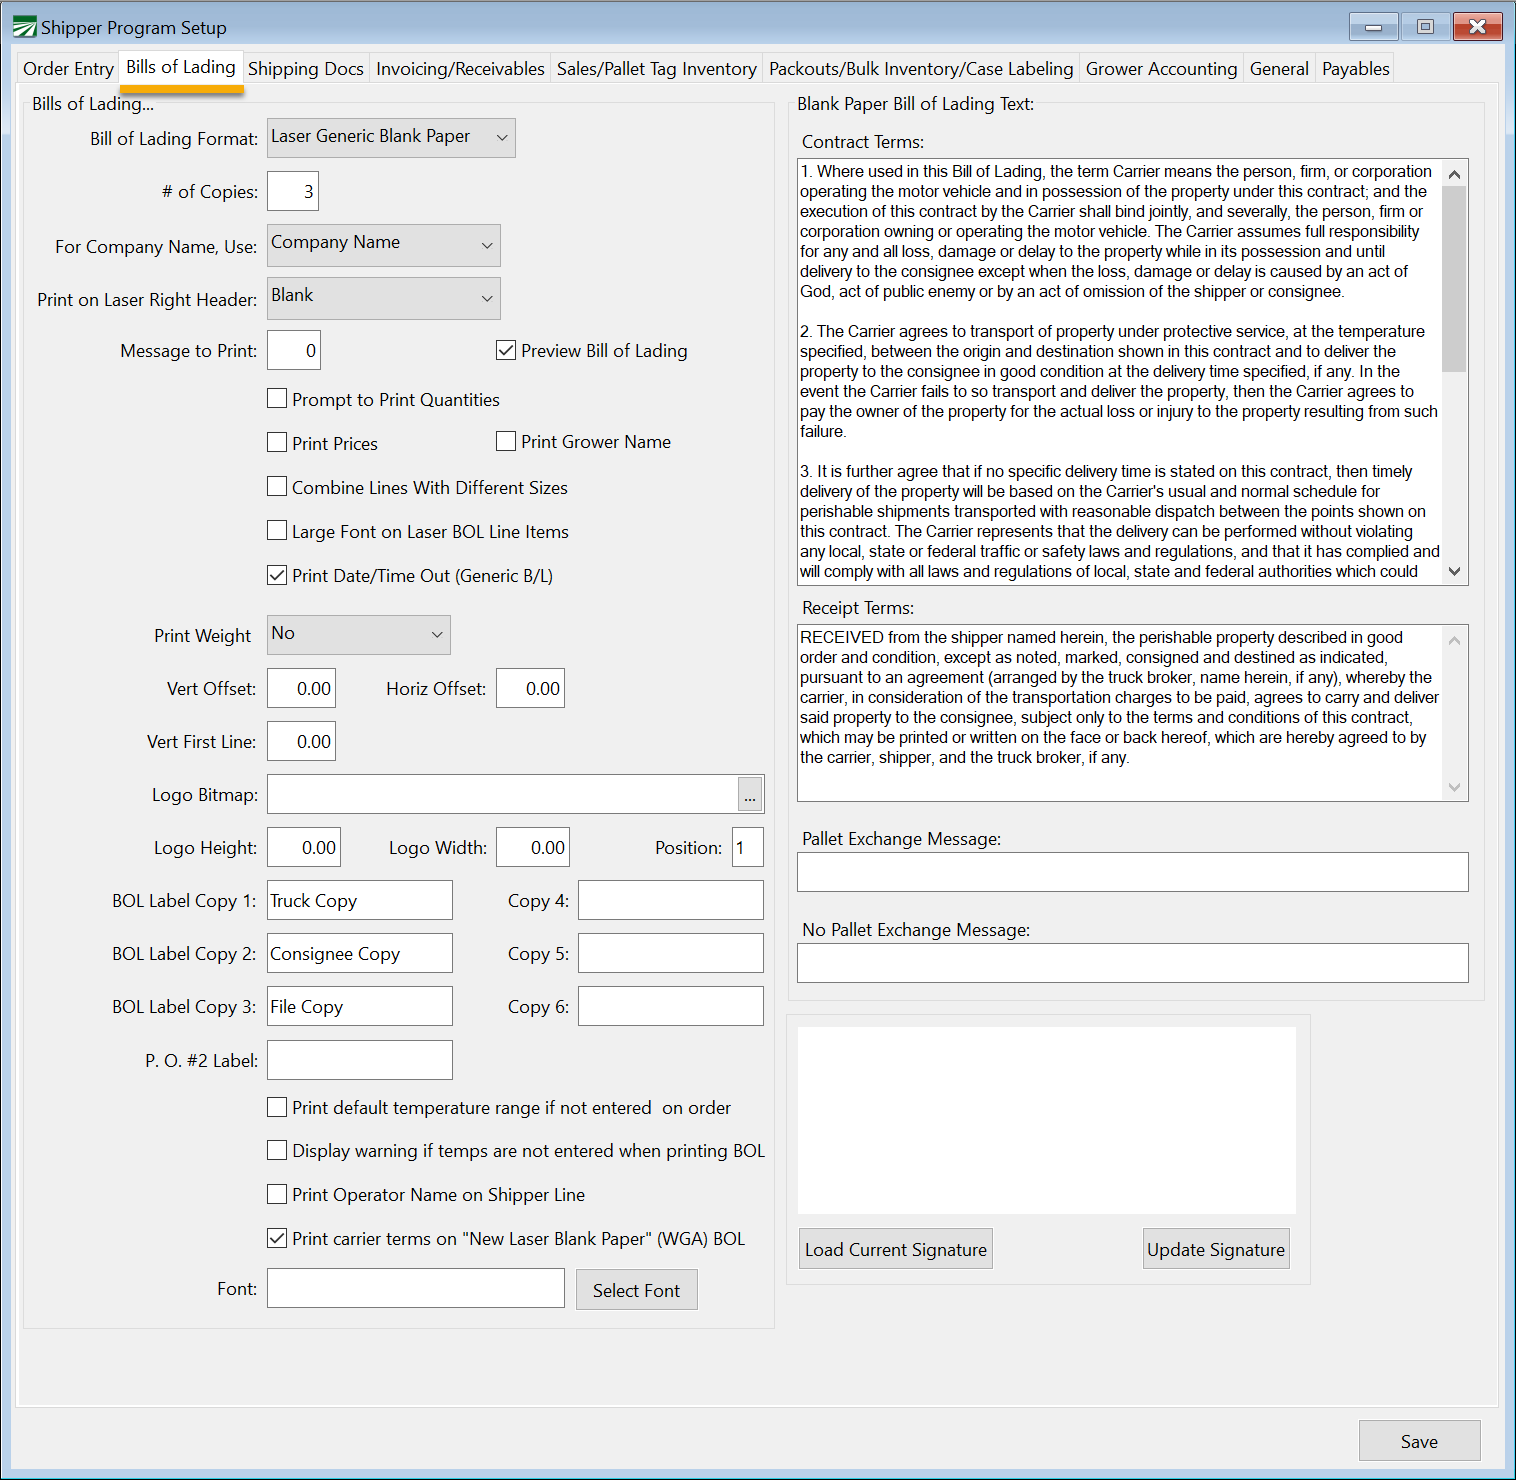This screenshot has width=1516, height=1480.
Task: Minimize the Shipper Program Setup window
Action: (x=1374, y=27)
